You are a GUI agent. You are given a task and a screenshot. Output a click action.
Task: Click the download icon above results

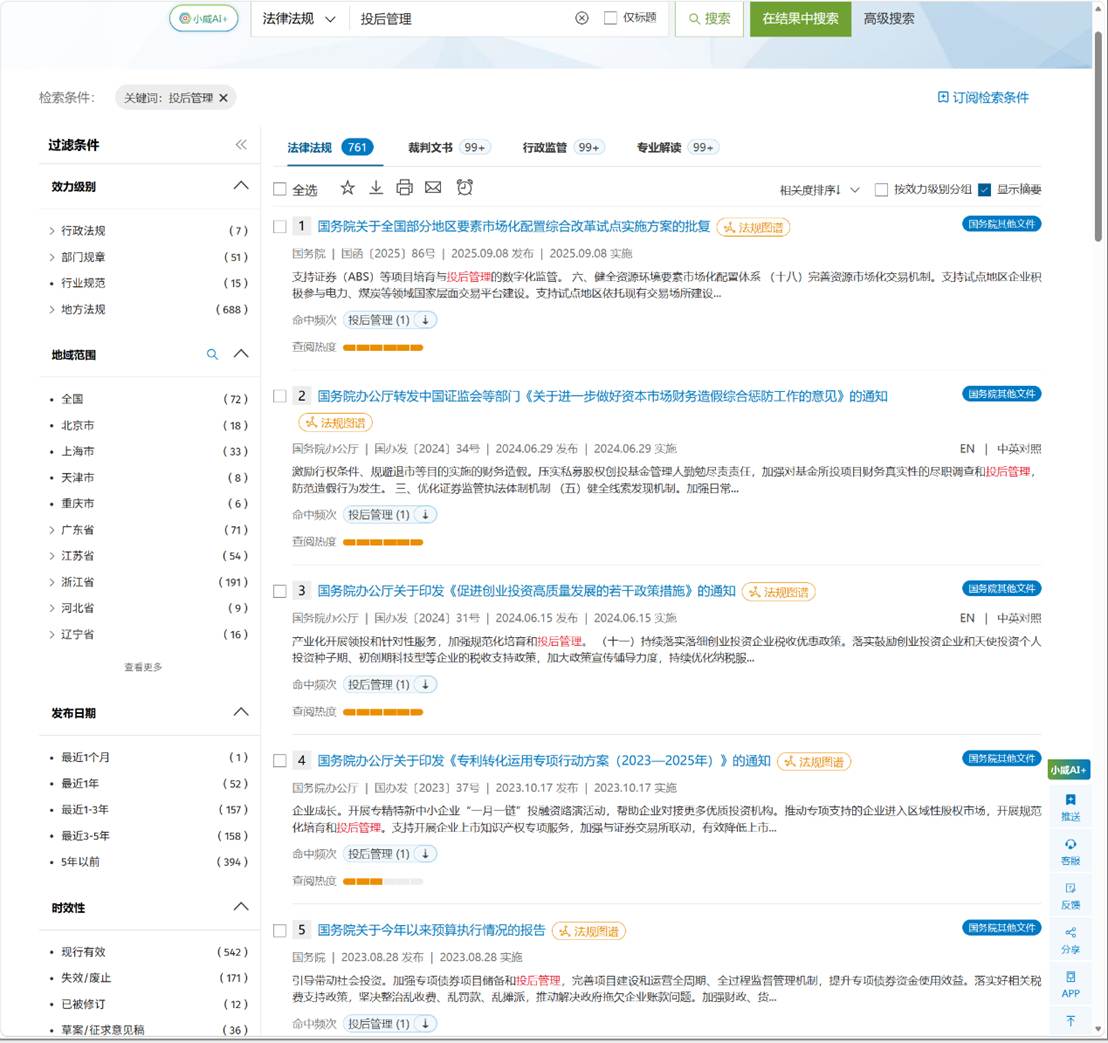point(376,188)
